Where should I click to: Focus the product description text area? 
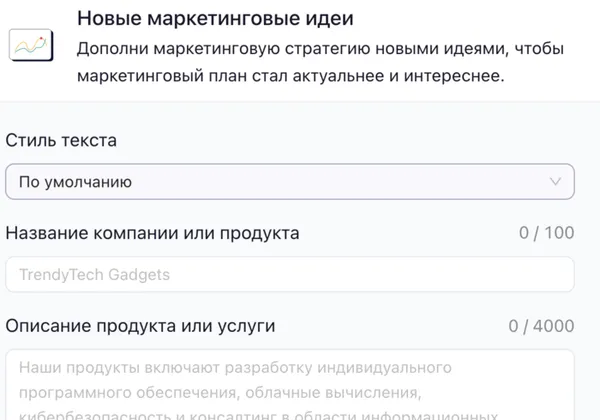click(x=290, y=385)
